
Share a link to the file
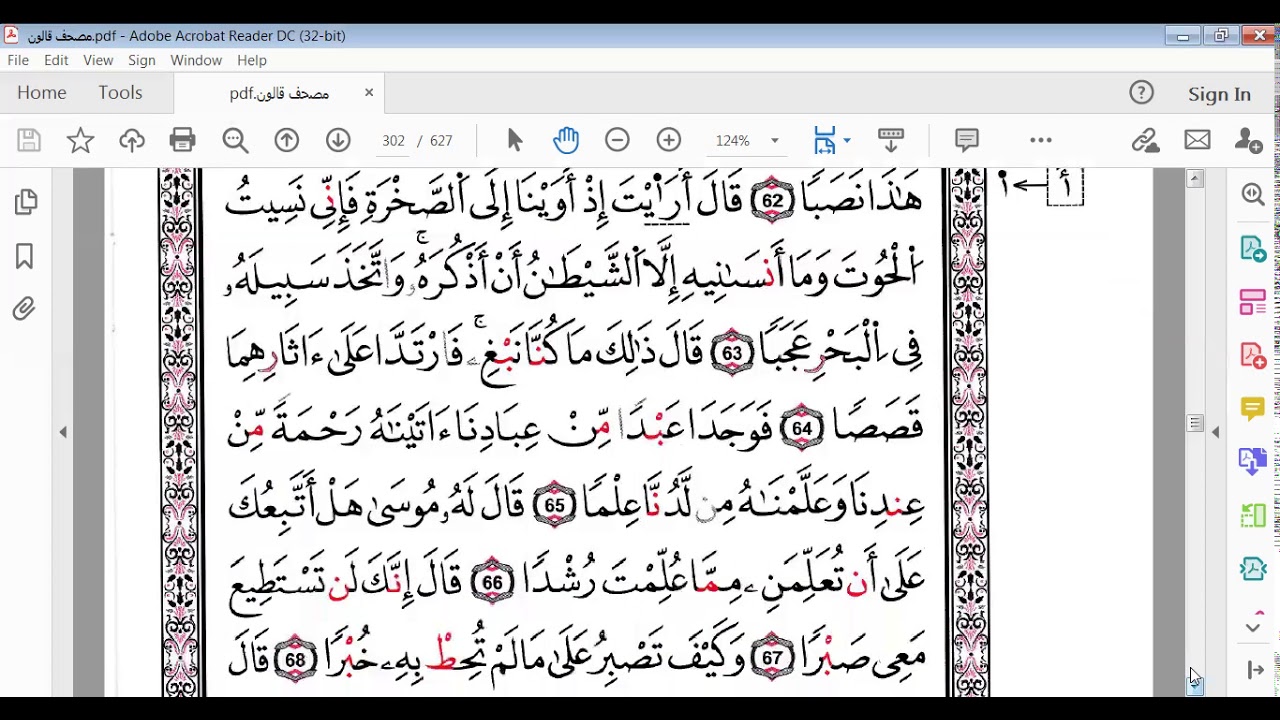1145,141
